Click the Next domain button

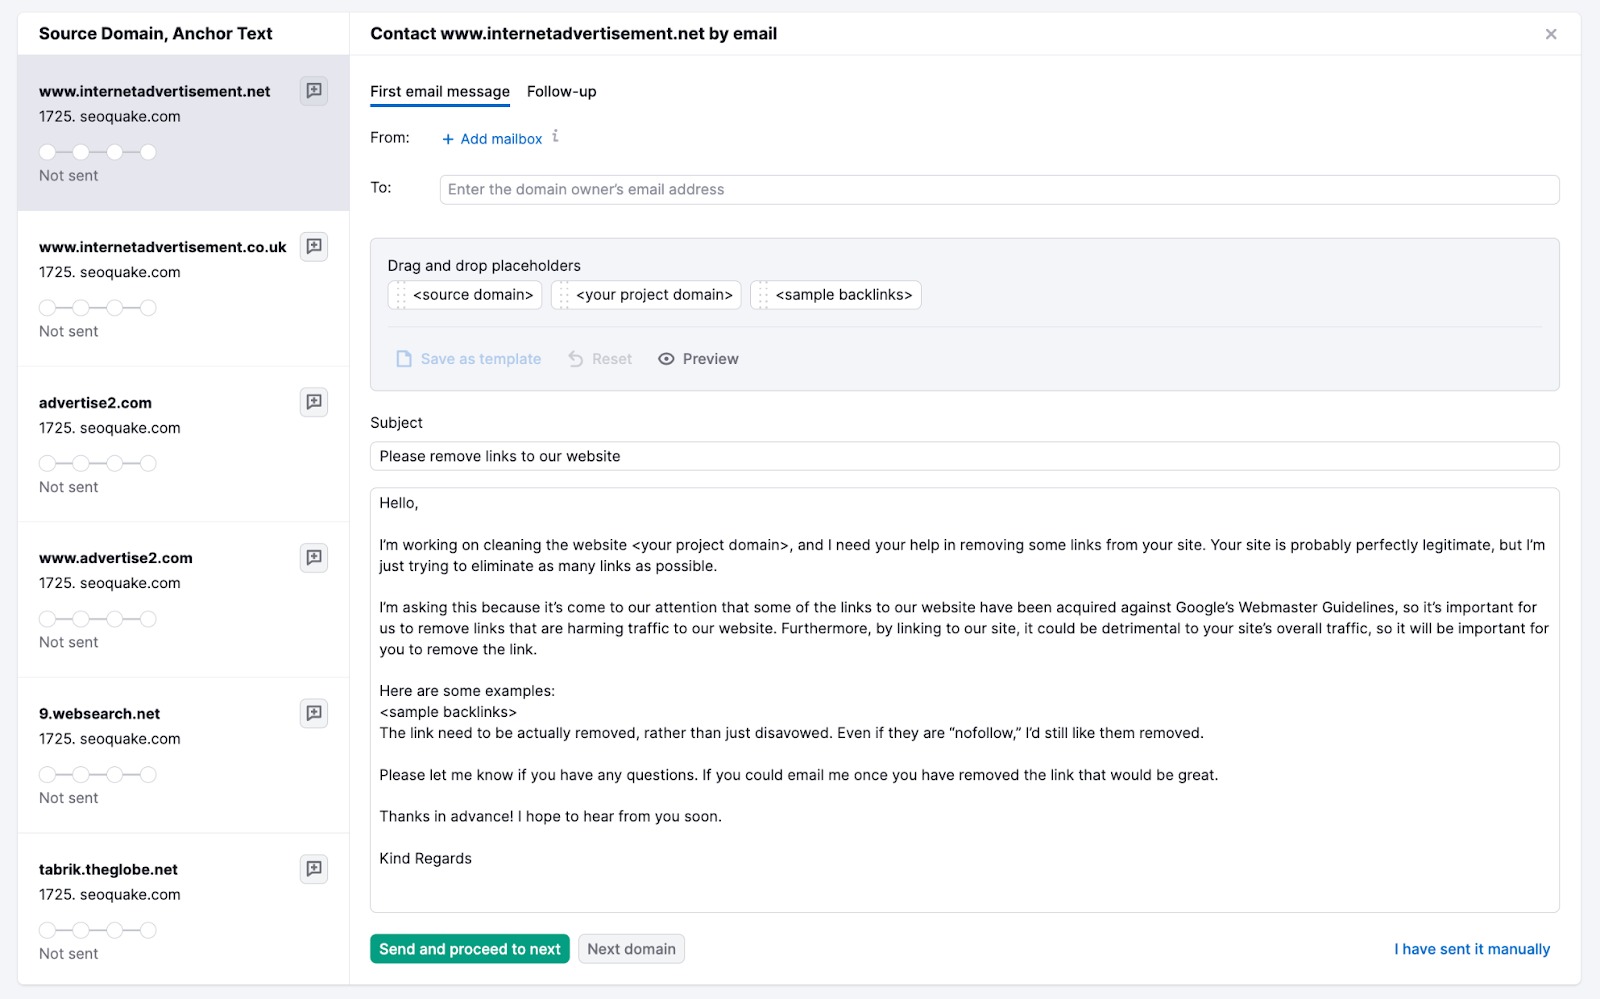(x=631, y=948)
